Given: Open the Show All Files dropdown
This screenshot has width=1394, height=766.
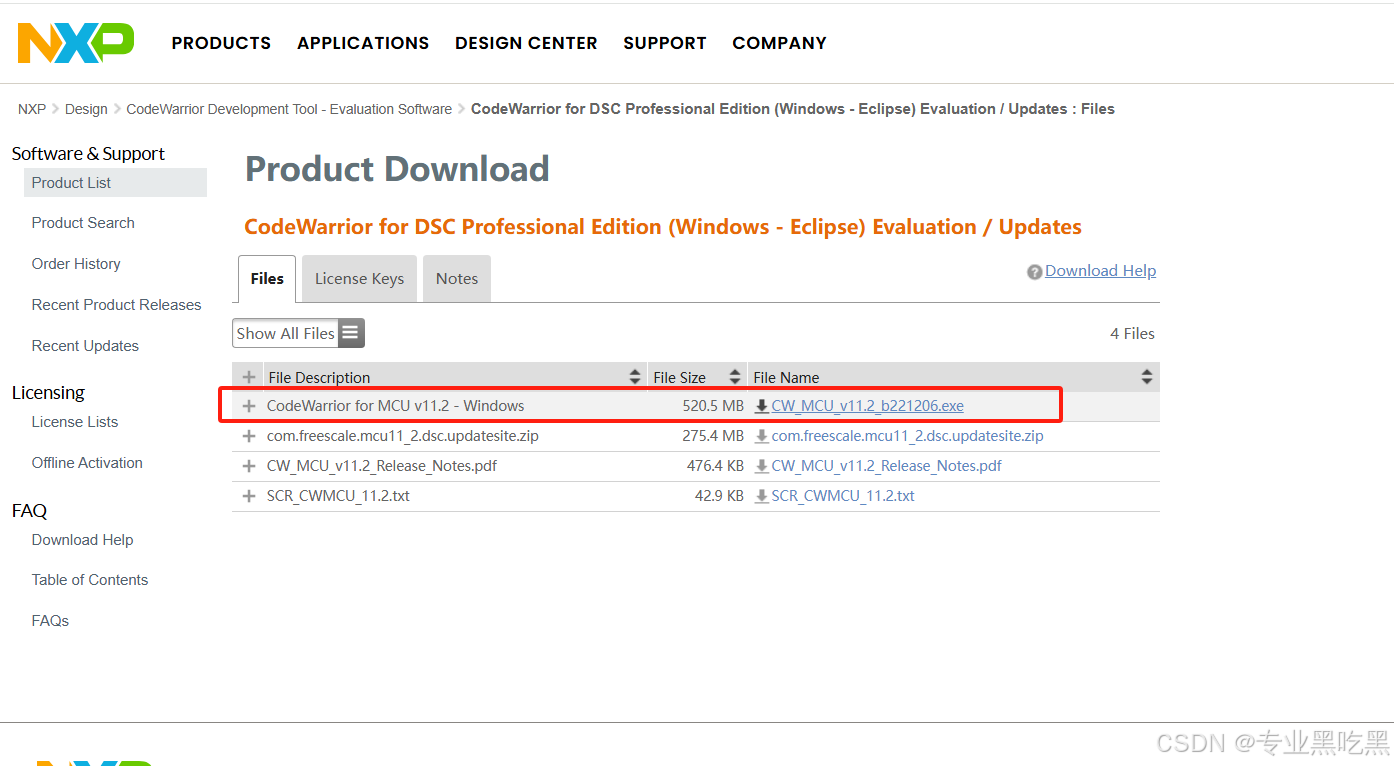Looking at the screenshot, I should coord(298,333).
